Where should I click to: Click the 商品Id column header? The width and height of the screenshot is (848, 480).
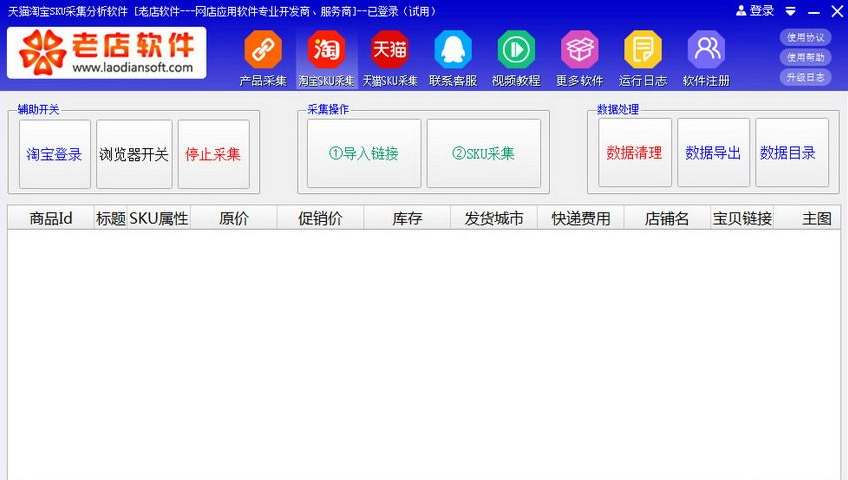[x=51, y=218]
